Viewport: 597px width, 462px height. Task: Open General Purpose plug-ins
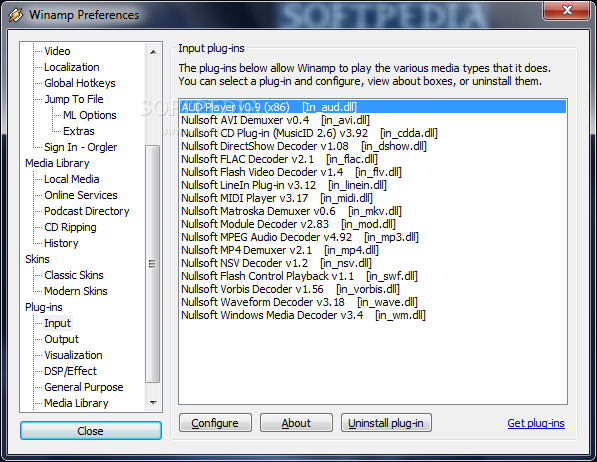(x=83, y=387)
